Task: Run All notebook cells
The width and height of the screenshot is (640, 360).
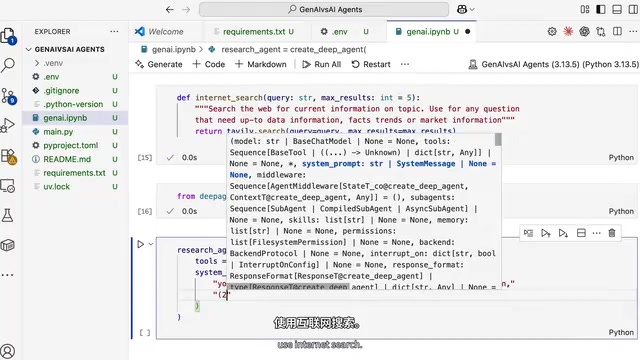Action: point(322,64)
